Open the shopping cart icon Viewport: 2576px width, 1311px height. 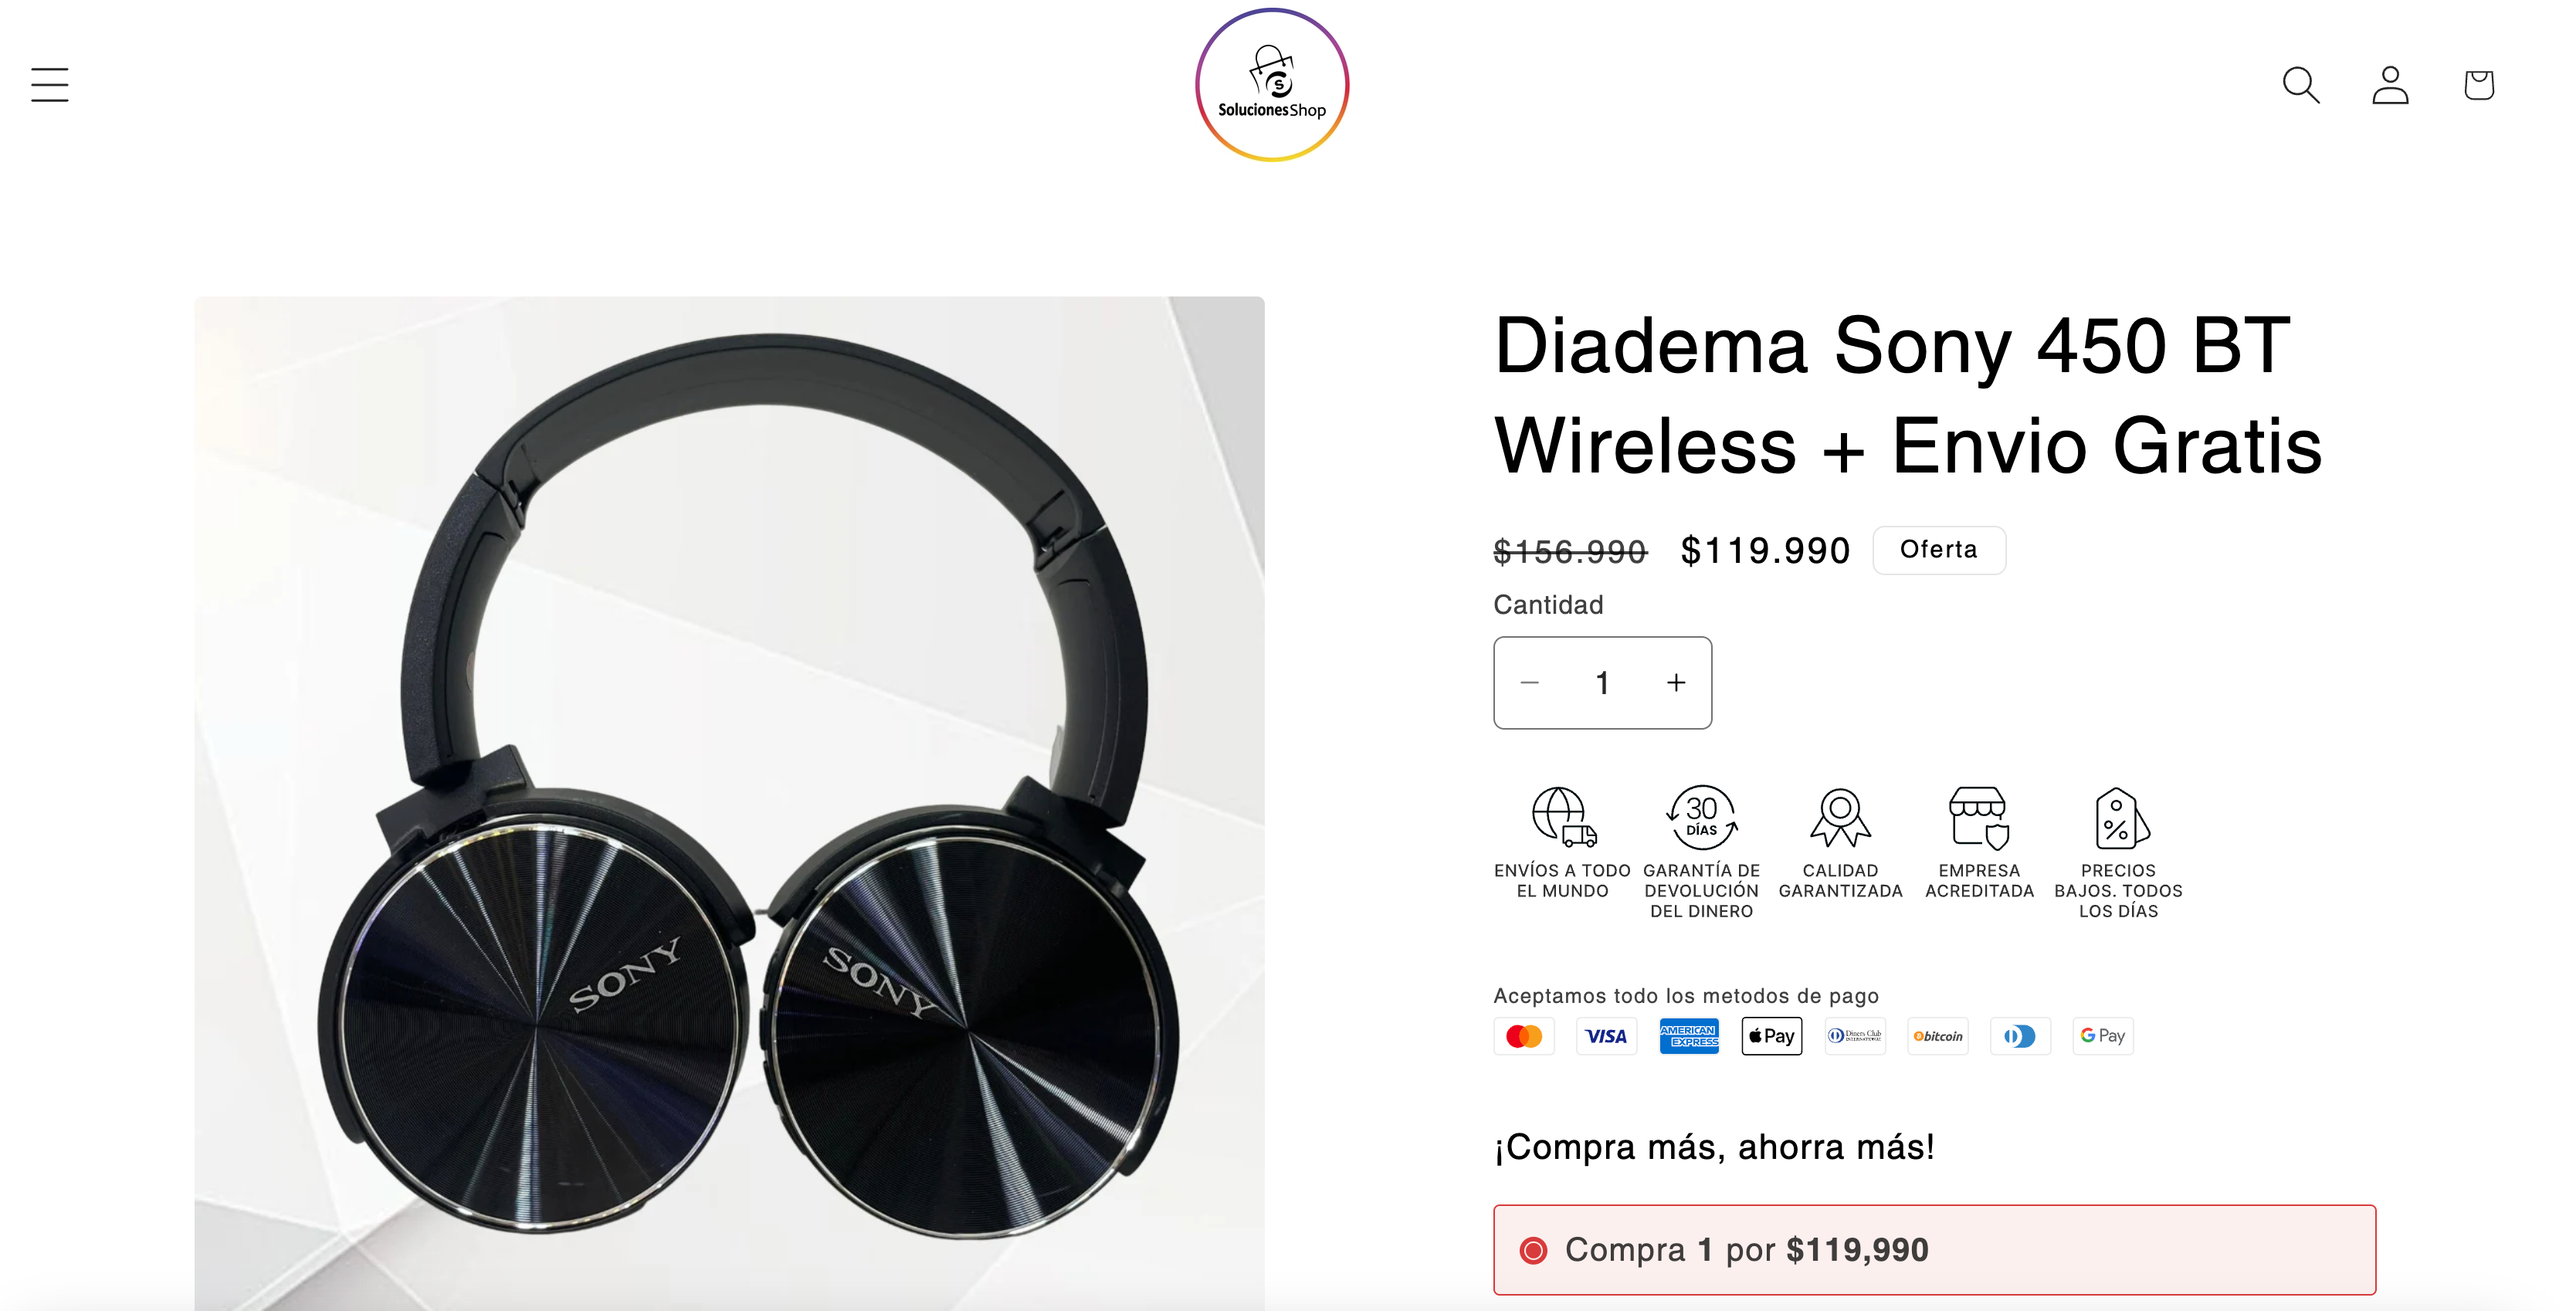point(2478,85)
